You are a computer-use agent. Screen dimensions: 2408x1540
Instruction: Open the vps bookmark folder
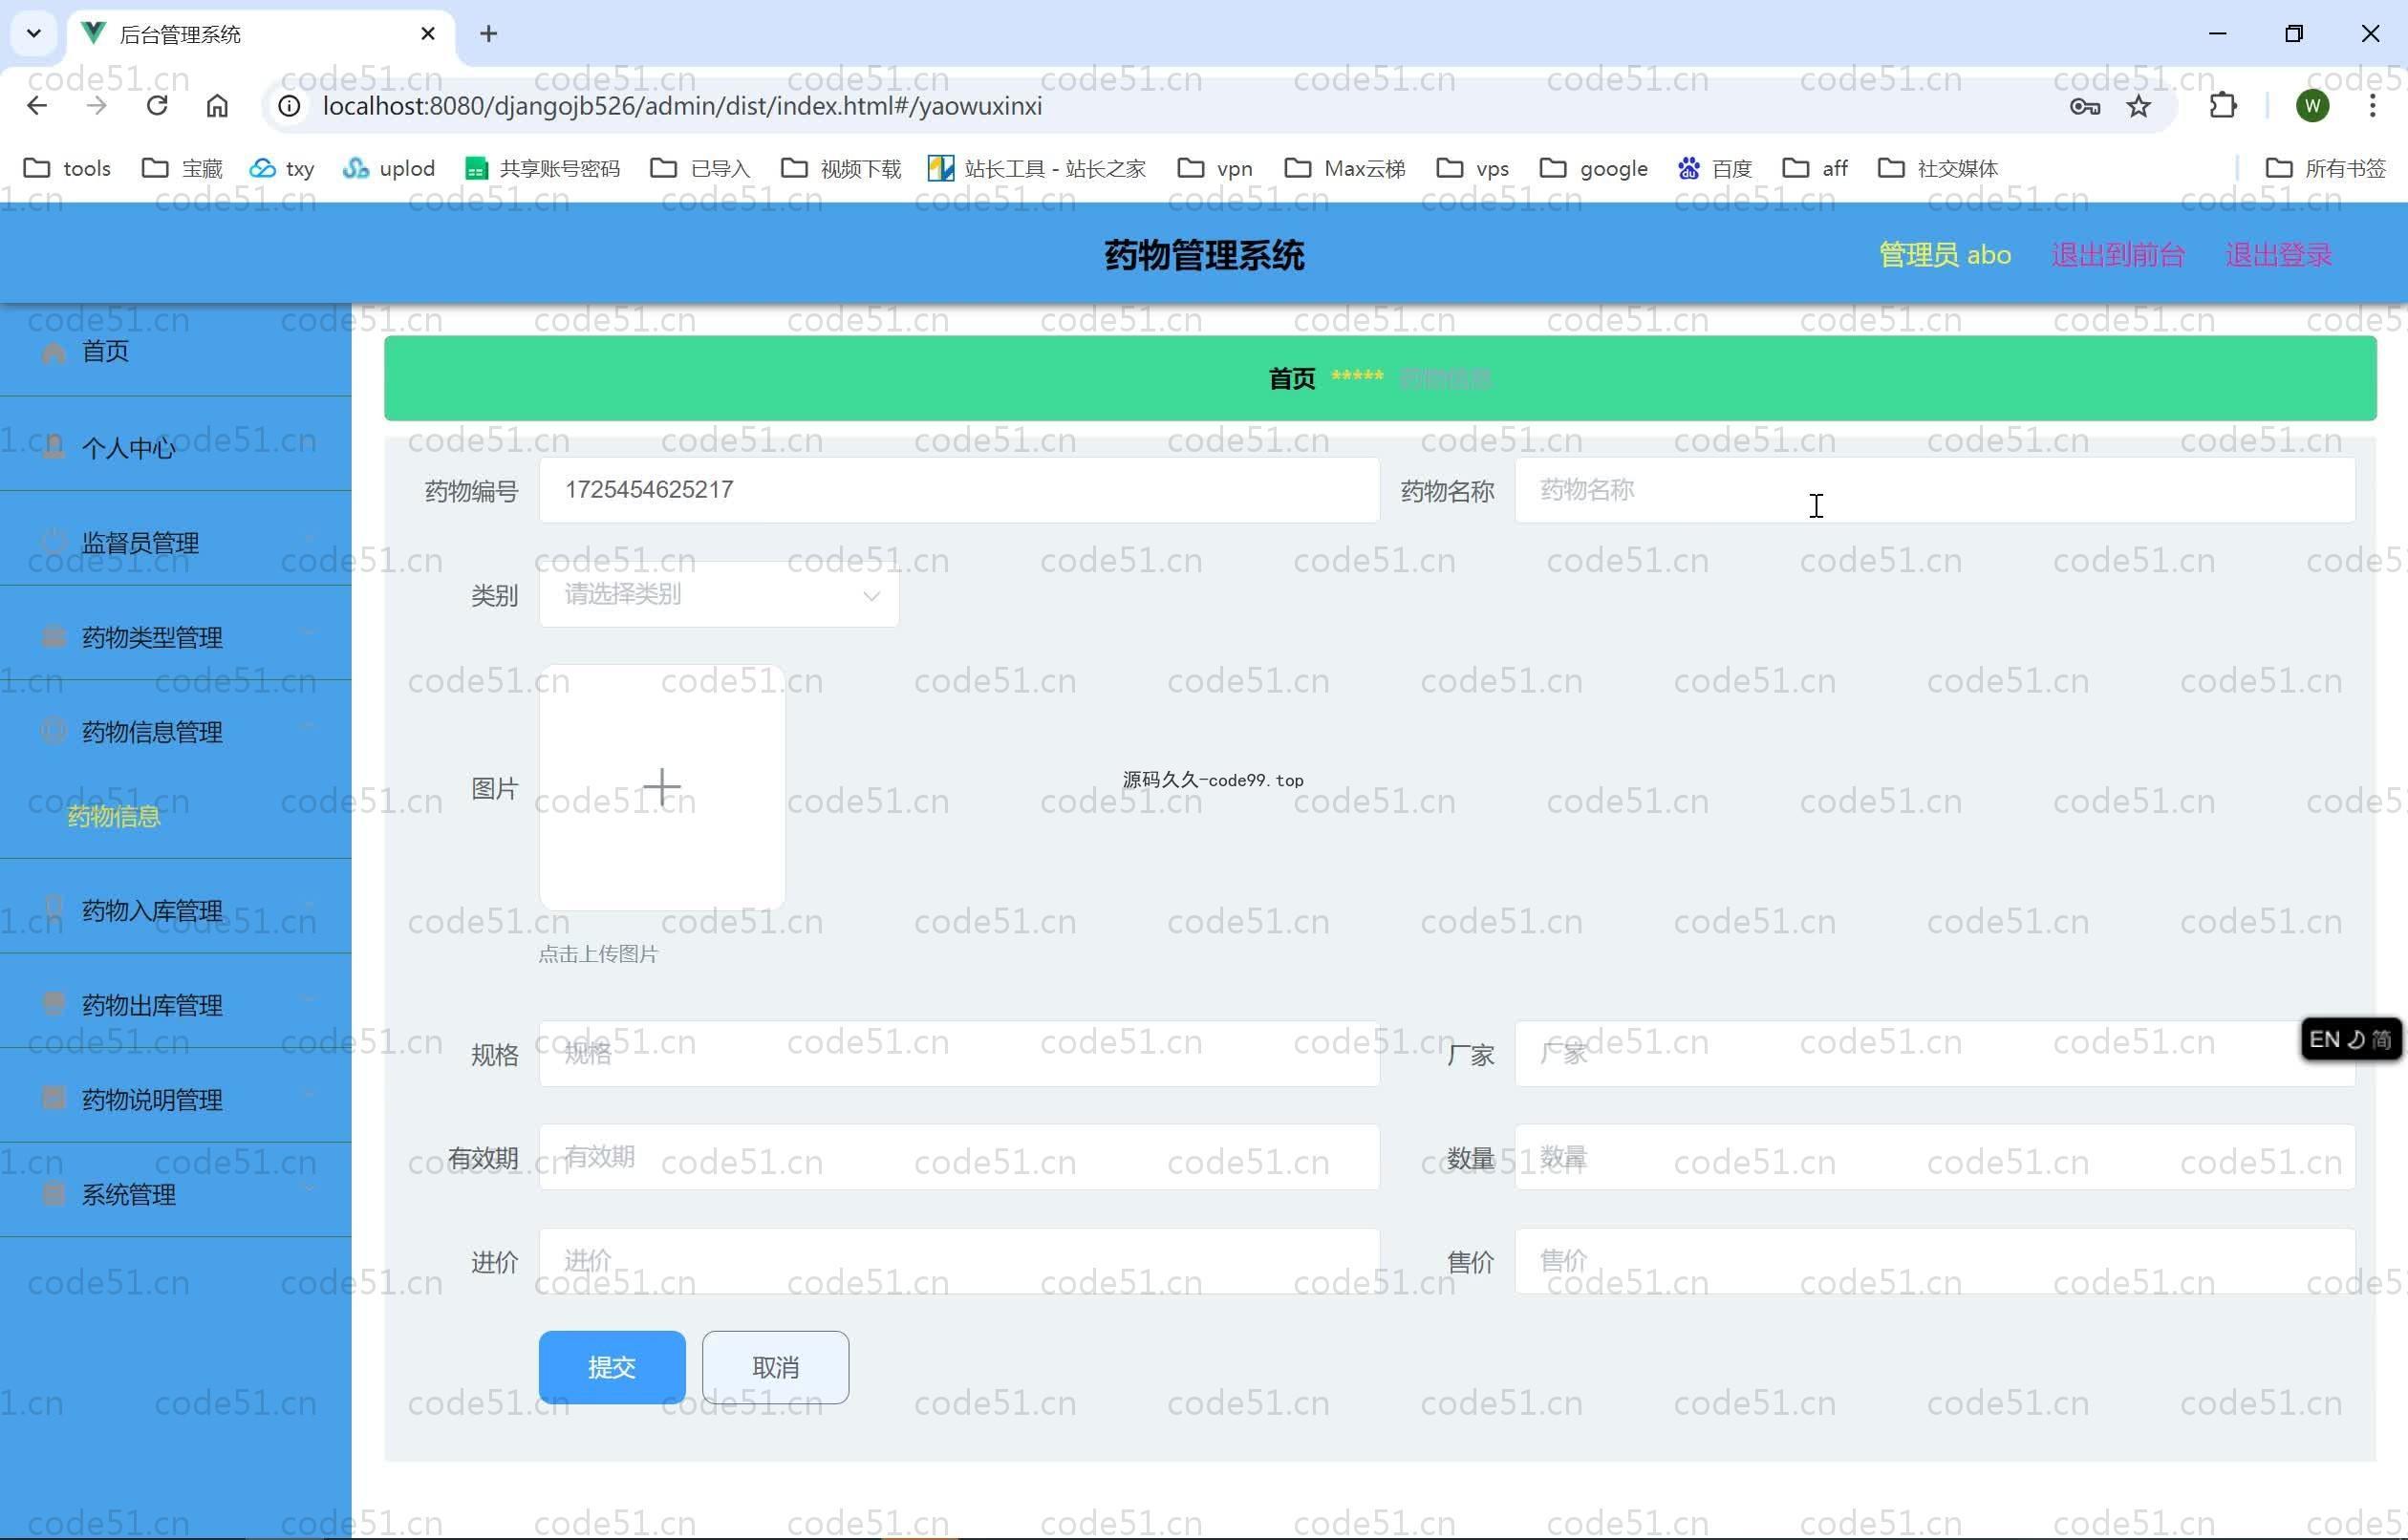click(x=1472, y=168)
